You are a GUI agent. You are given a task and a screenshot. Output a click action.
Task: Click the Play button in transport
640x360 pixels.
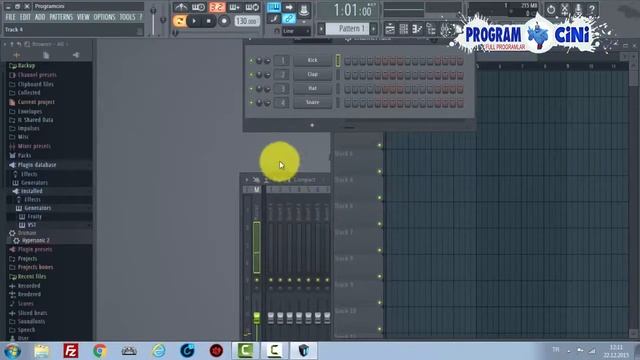[x=194, y=21]
